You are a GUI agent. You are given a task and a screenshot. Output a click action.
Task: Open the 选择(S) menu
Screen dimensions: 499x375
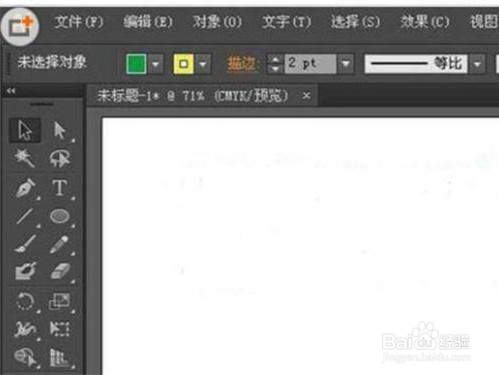click(356, 23)
